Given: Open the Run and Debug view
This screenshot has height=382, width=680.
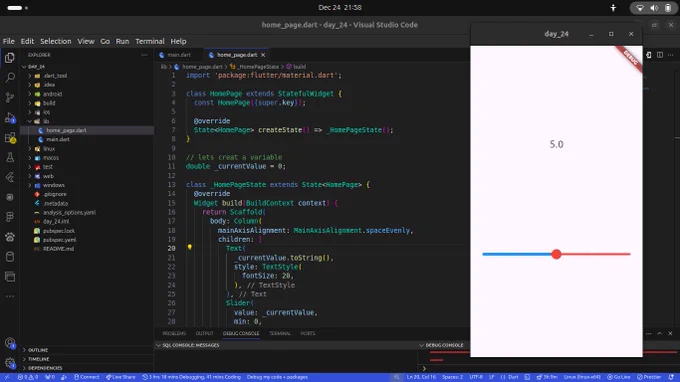Looking at the screenshot, I should click(10, 118).
